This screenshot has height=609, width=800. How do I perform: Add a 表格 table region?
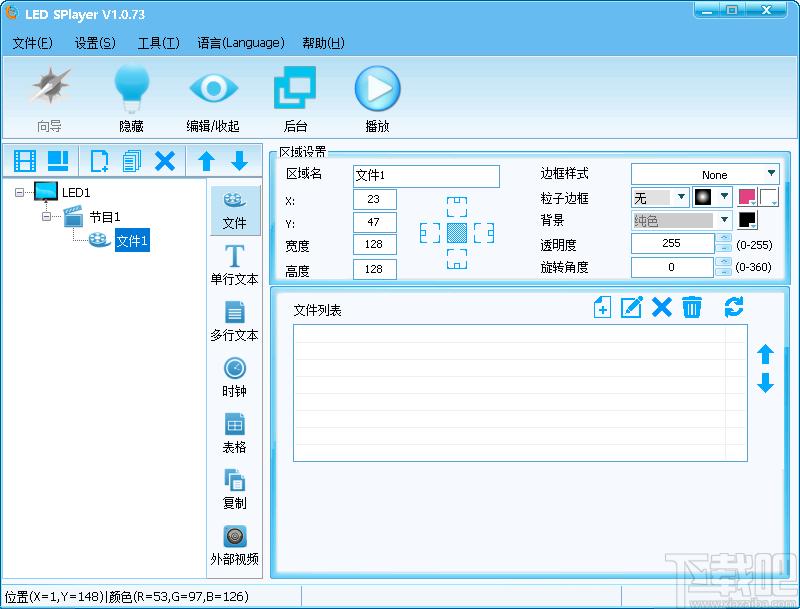(x=235, y=434)
